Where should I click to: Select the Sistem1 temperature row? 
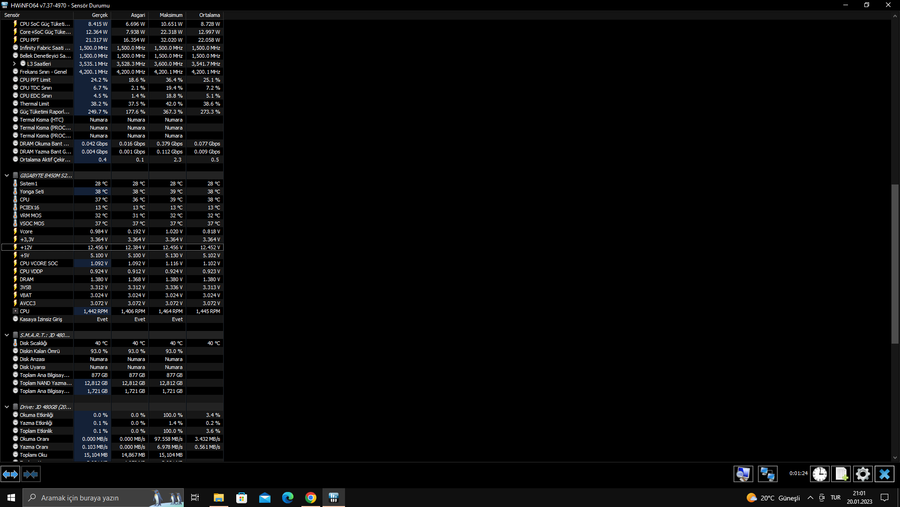click(112, 183)
